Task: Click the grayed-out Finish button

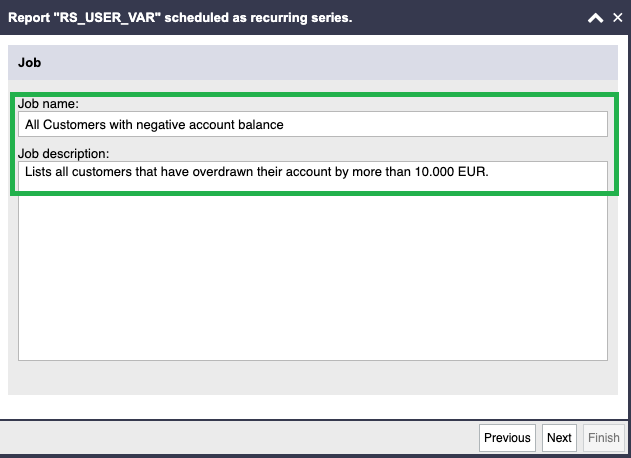Action: click(x=604, y=437)
